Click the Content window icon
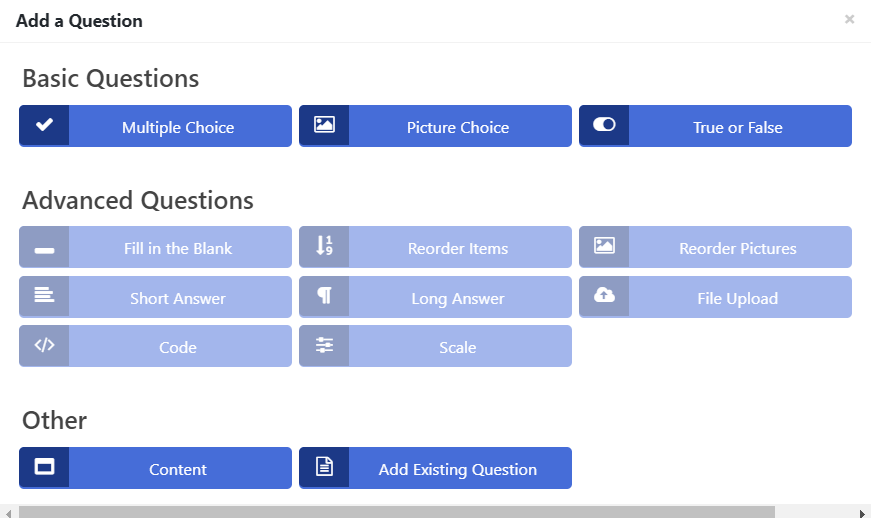This screenshot has width=871, height=518. pyautogui.click(x=44, y=466)
